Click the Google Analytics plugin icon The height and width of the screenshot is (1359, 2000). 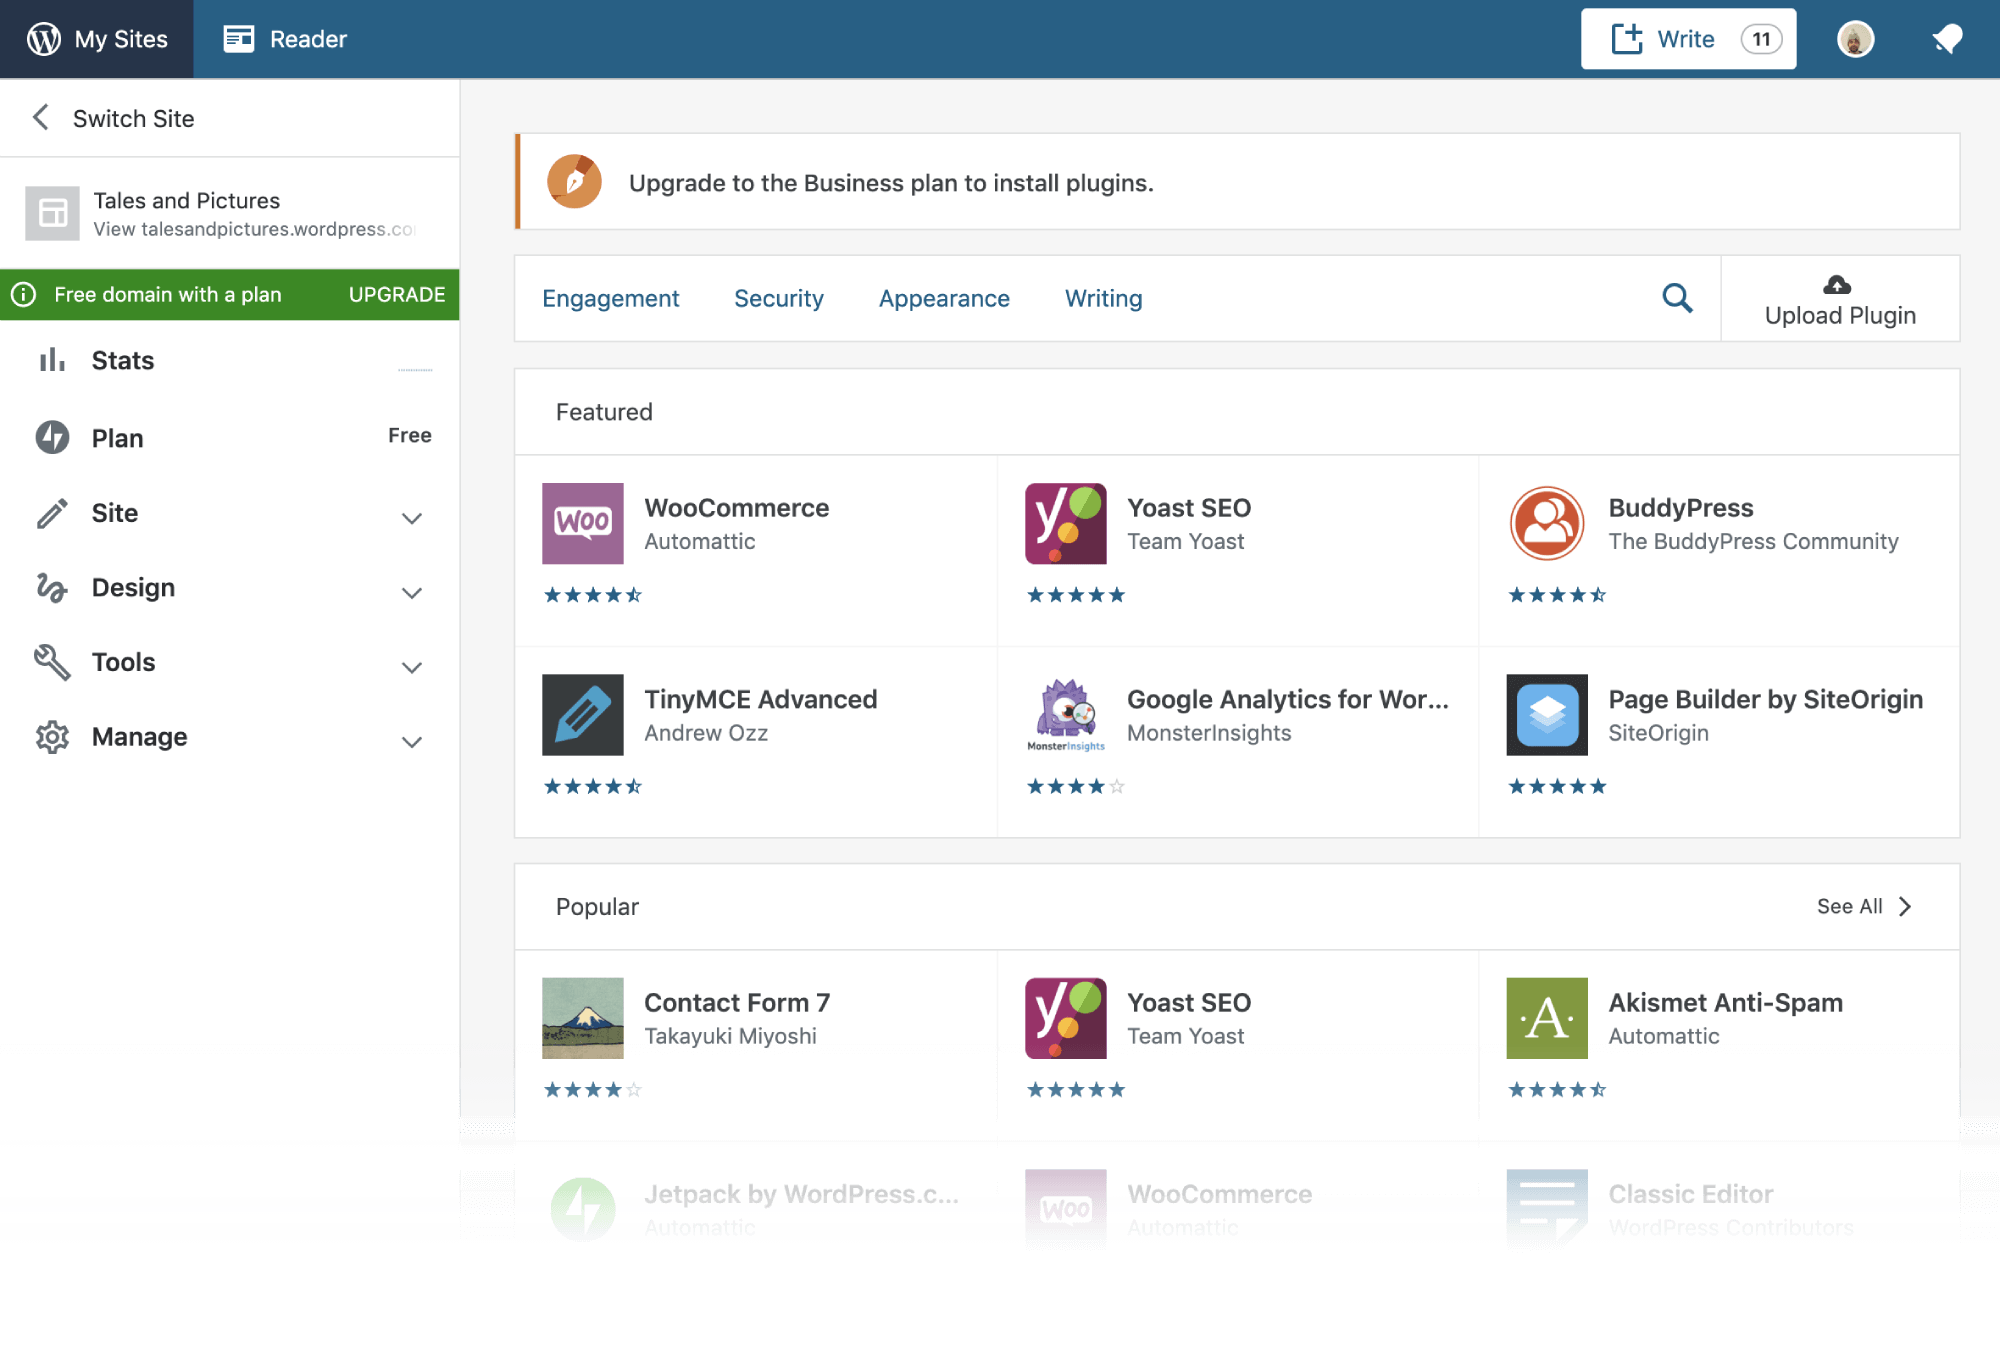(x=1066, y=714)
